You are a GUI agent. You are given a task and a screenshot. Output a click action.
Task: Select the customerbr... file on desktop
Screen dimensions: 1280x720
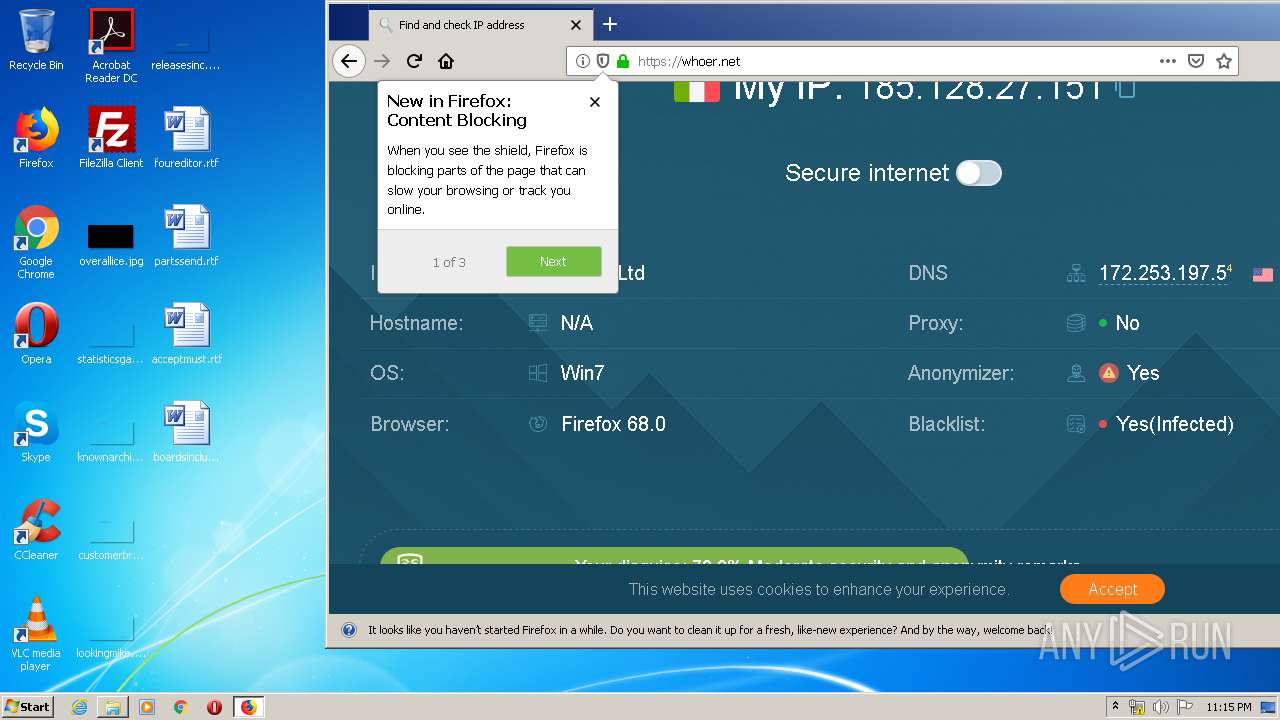pyautogui.click(x=111, y=535)
